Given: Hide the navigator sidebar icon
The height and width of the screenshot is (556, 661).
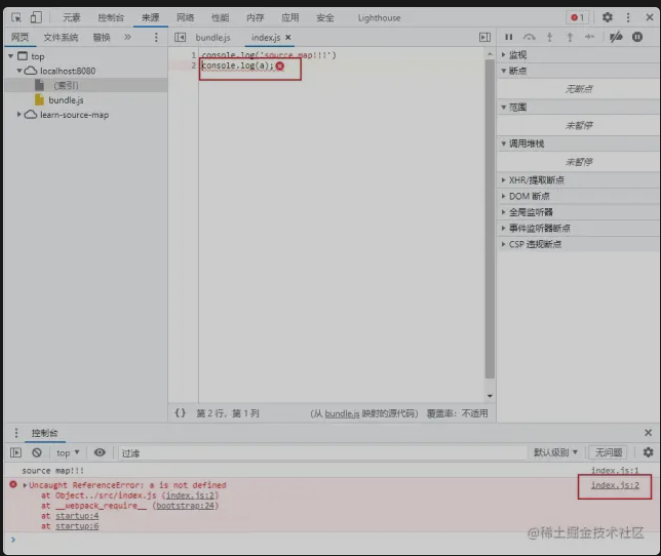Looking at the screenshot, I should click(180, 38).
